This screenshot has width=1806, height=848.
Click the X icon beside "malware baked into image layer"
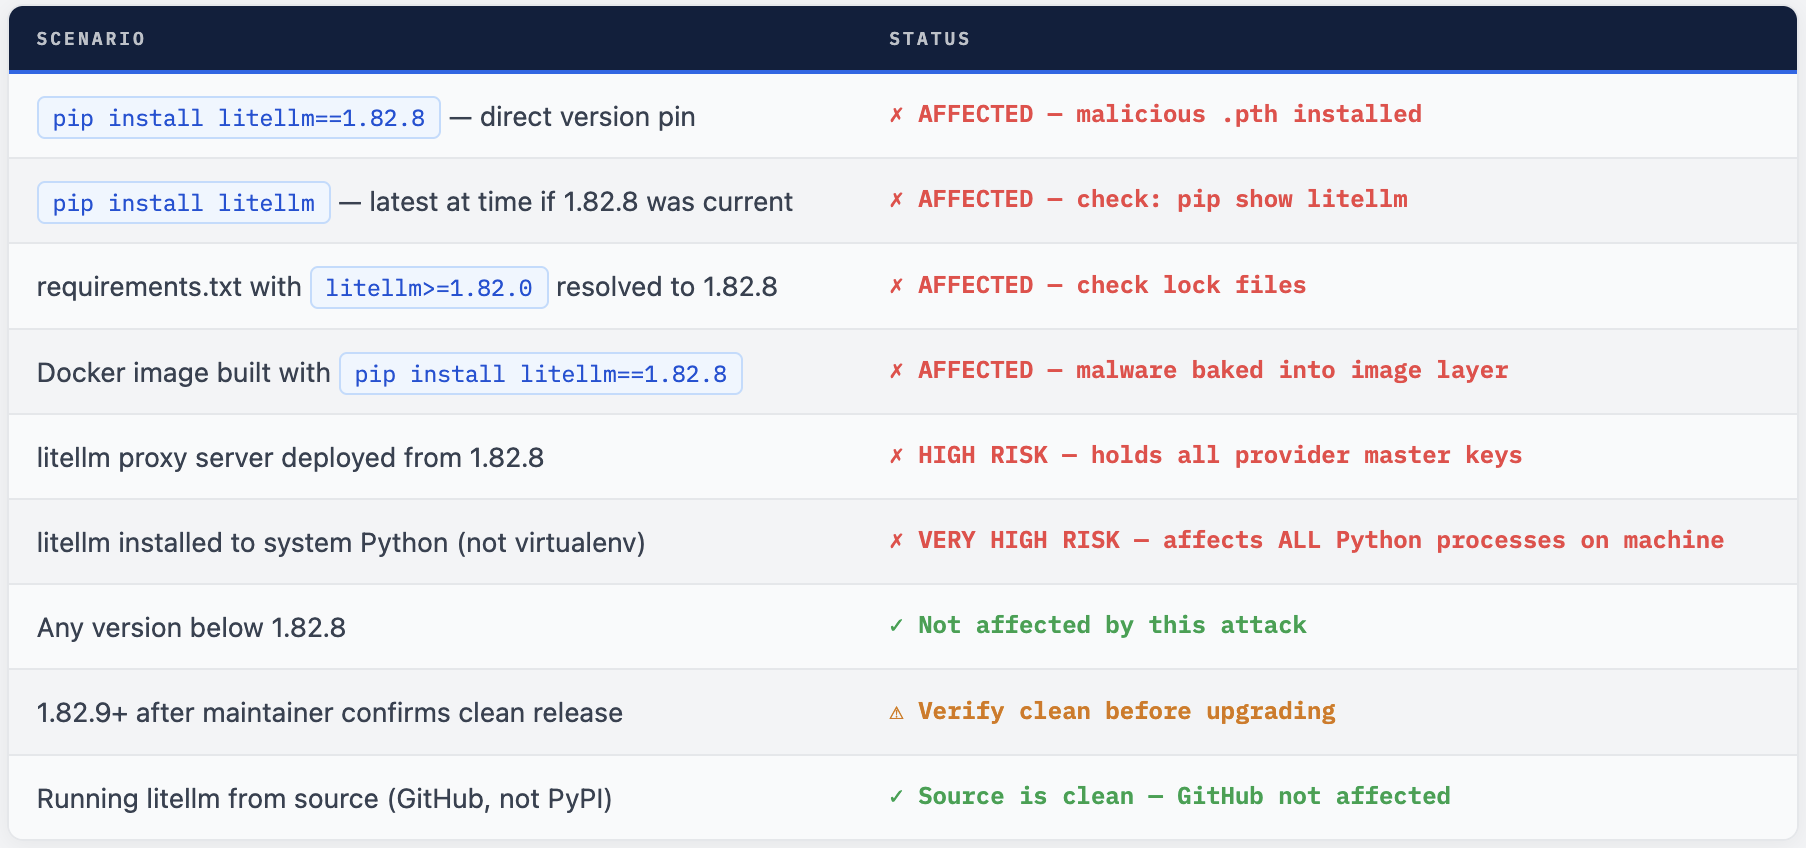896,371
